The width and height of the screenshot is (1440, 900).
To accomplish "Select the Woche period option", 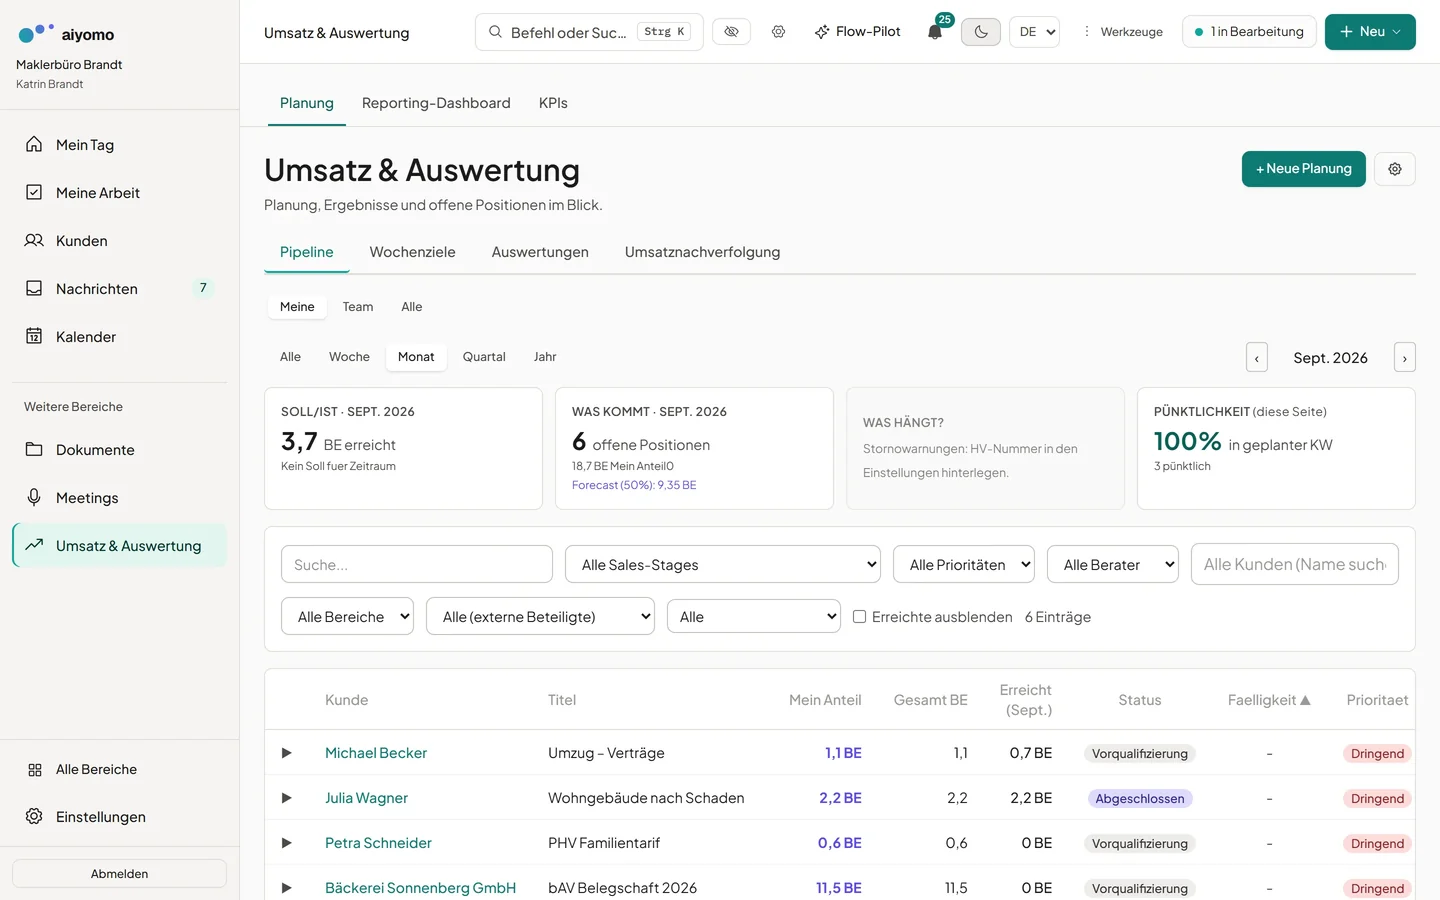I will [349, 357].
